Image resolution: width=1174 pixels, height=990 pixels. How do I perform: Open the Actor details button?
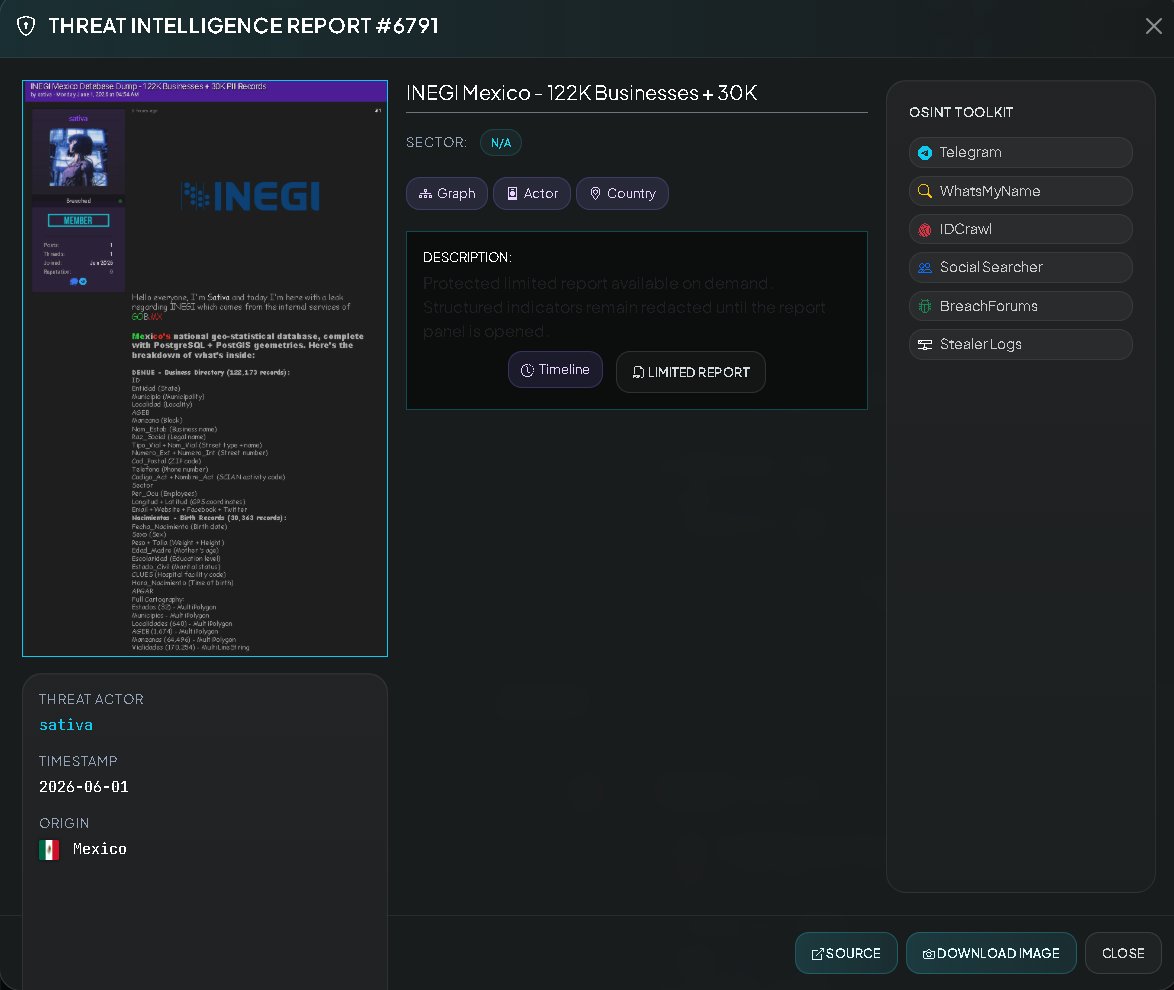click(x=532, y=193)
